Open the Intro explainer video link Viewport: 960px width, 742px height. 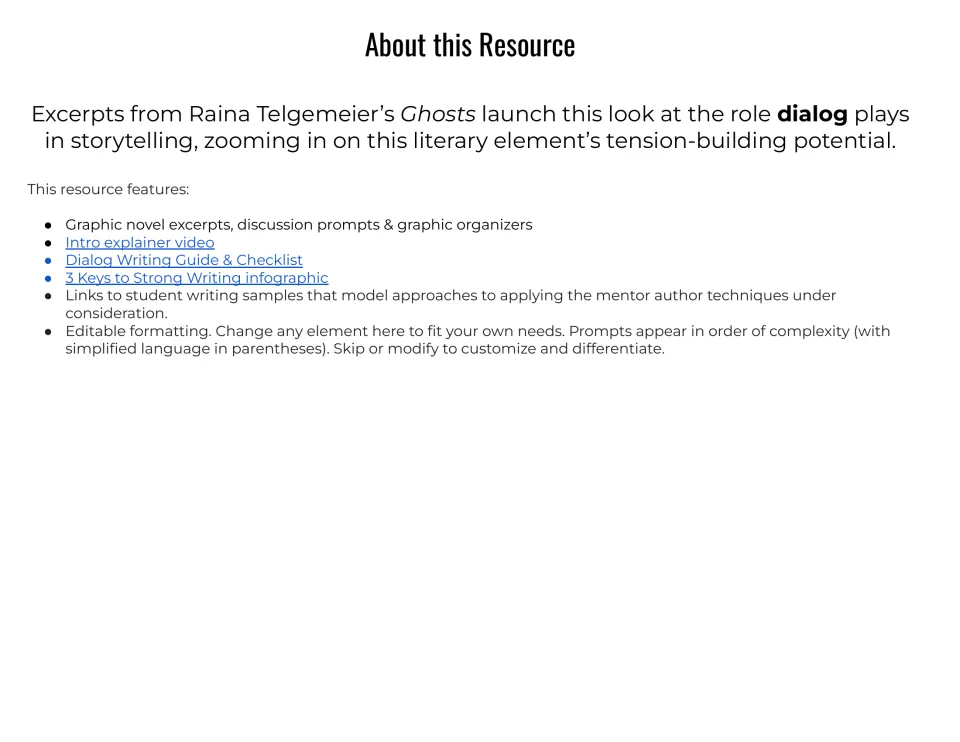pos(140,242)
